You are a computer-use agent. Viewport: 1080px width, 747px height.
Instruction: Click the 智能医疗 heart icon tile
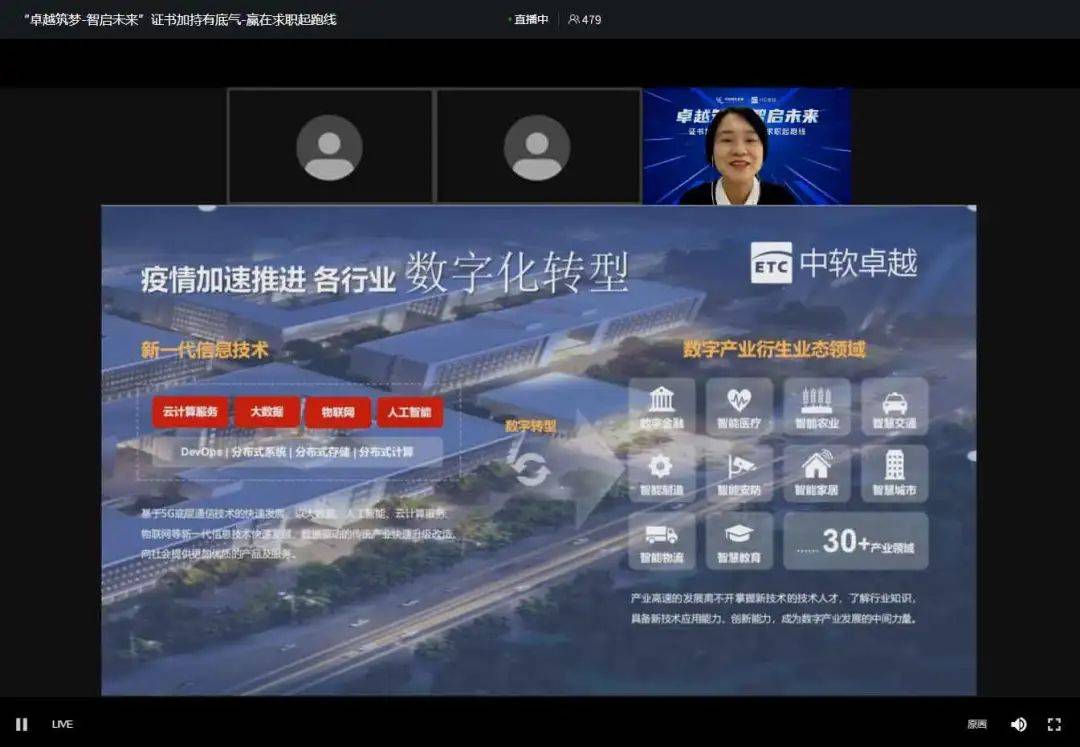pos(739,406)
